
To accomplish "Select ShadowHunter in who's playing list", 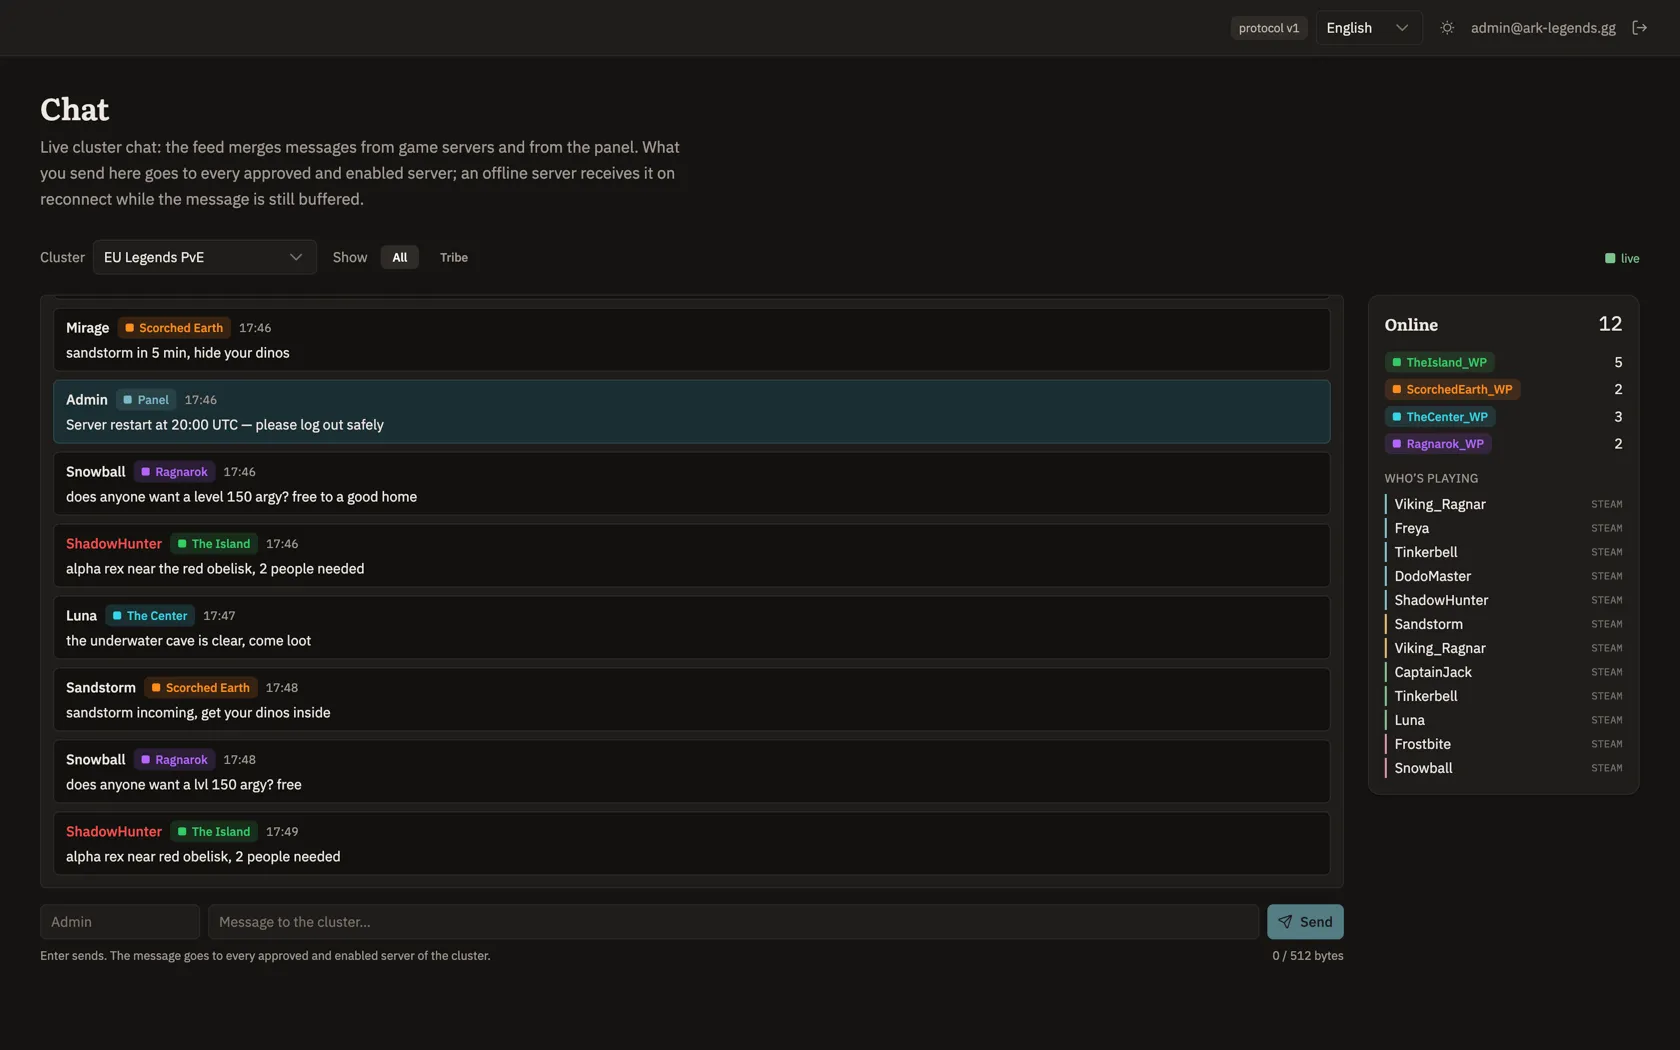I will [1503, 600].
